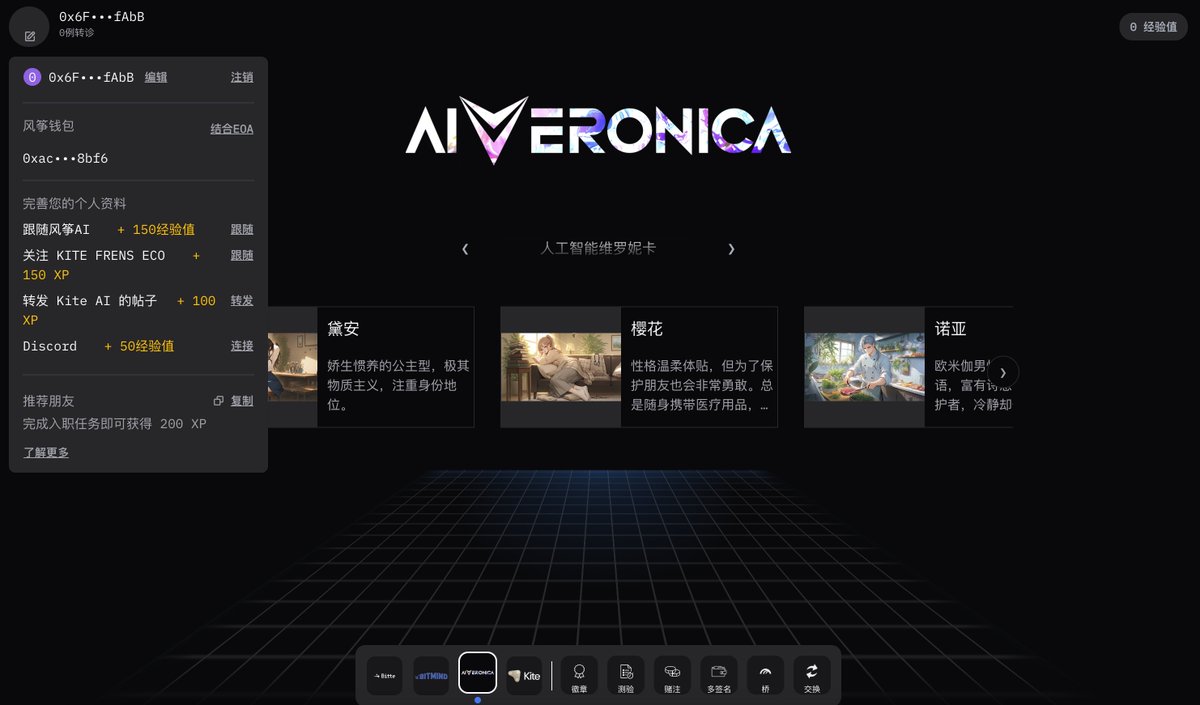
Task: Open the 交换 swap icon
Action: click(x=812, y=675)
